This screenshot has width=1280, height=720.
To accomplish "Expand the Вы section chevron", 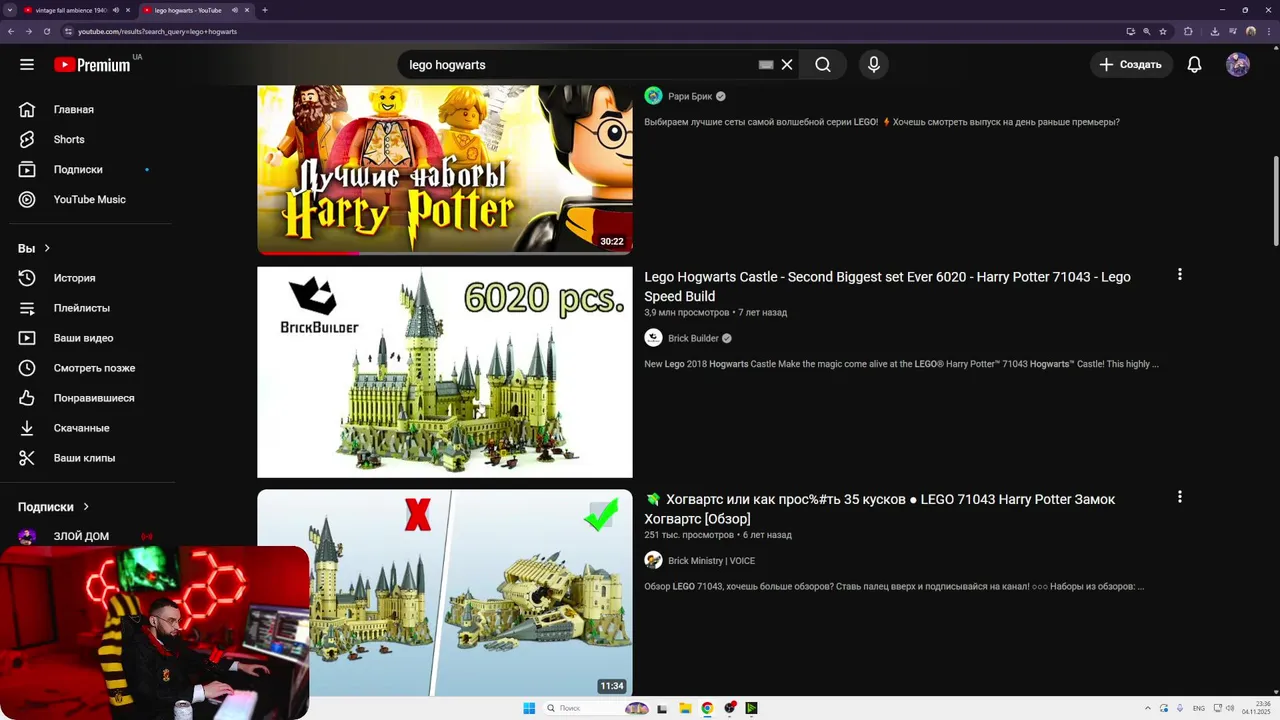I will pyautogui.click(x=47, y=248).
